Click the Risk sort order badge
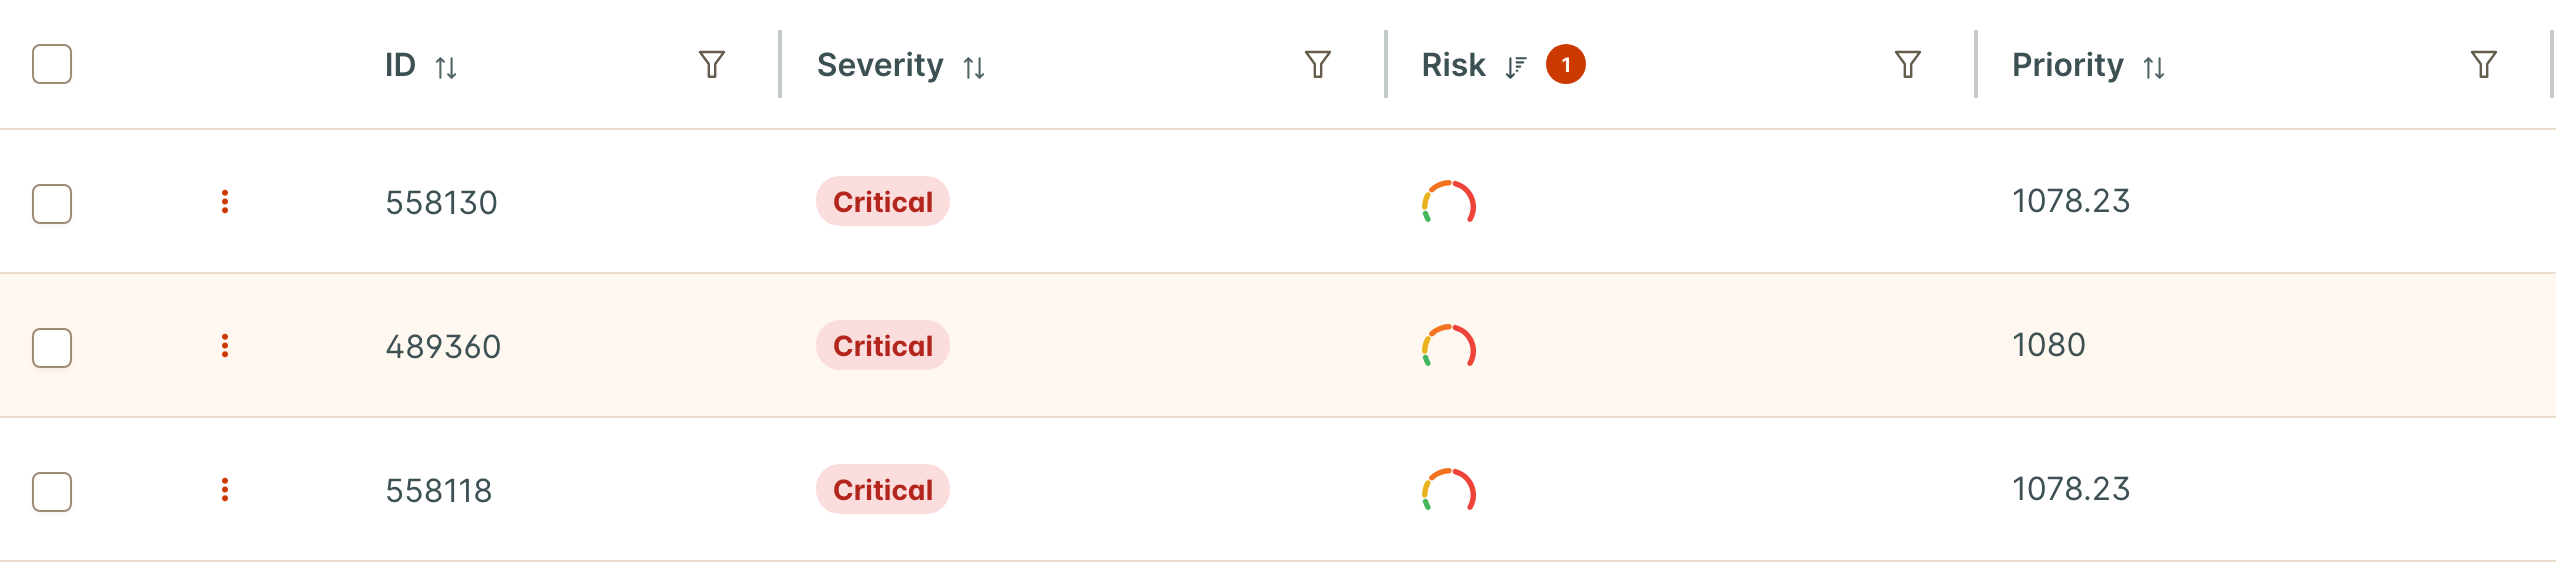The width and height of the screenshot is (2556, 562). click(x=1566, y=65)
